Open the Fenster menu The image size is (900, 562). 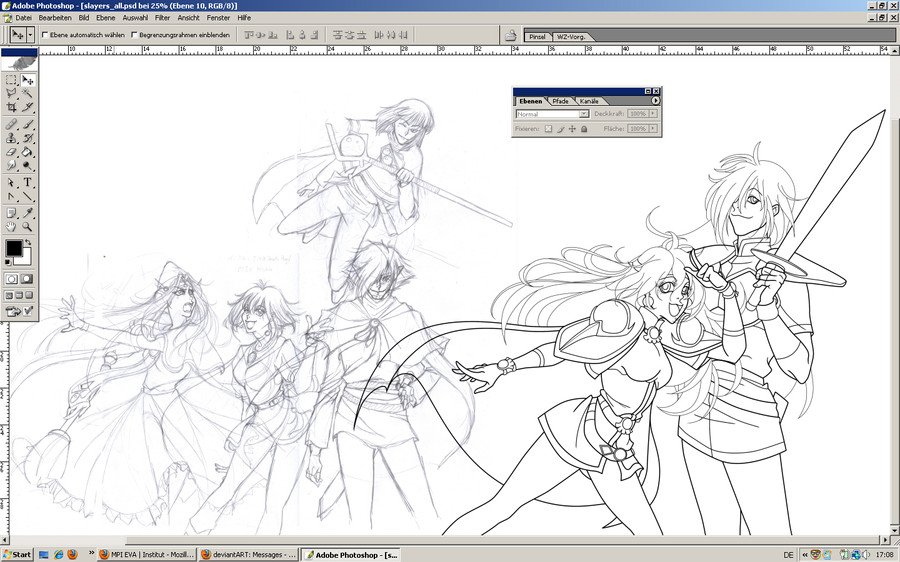218,18
